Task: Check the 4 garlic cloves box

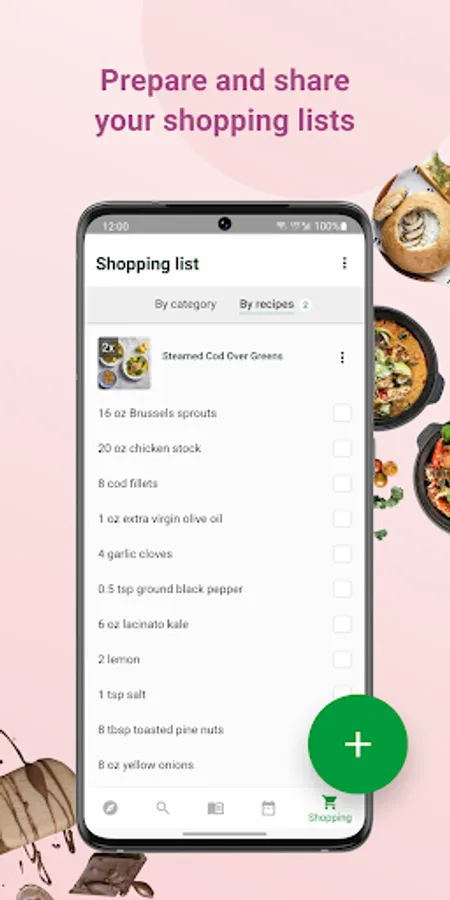Action: point(342,554)
